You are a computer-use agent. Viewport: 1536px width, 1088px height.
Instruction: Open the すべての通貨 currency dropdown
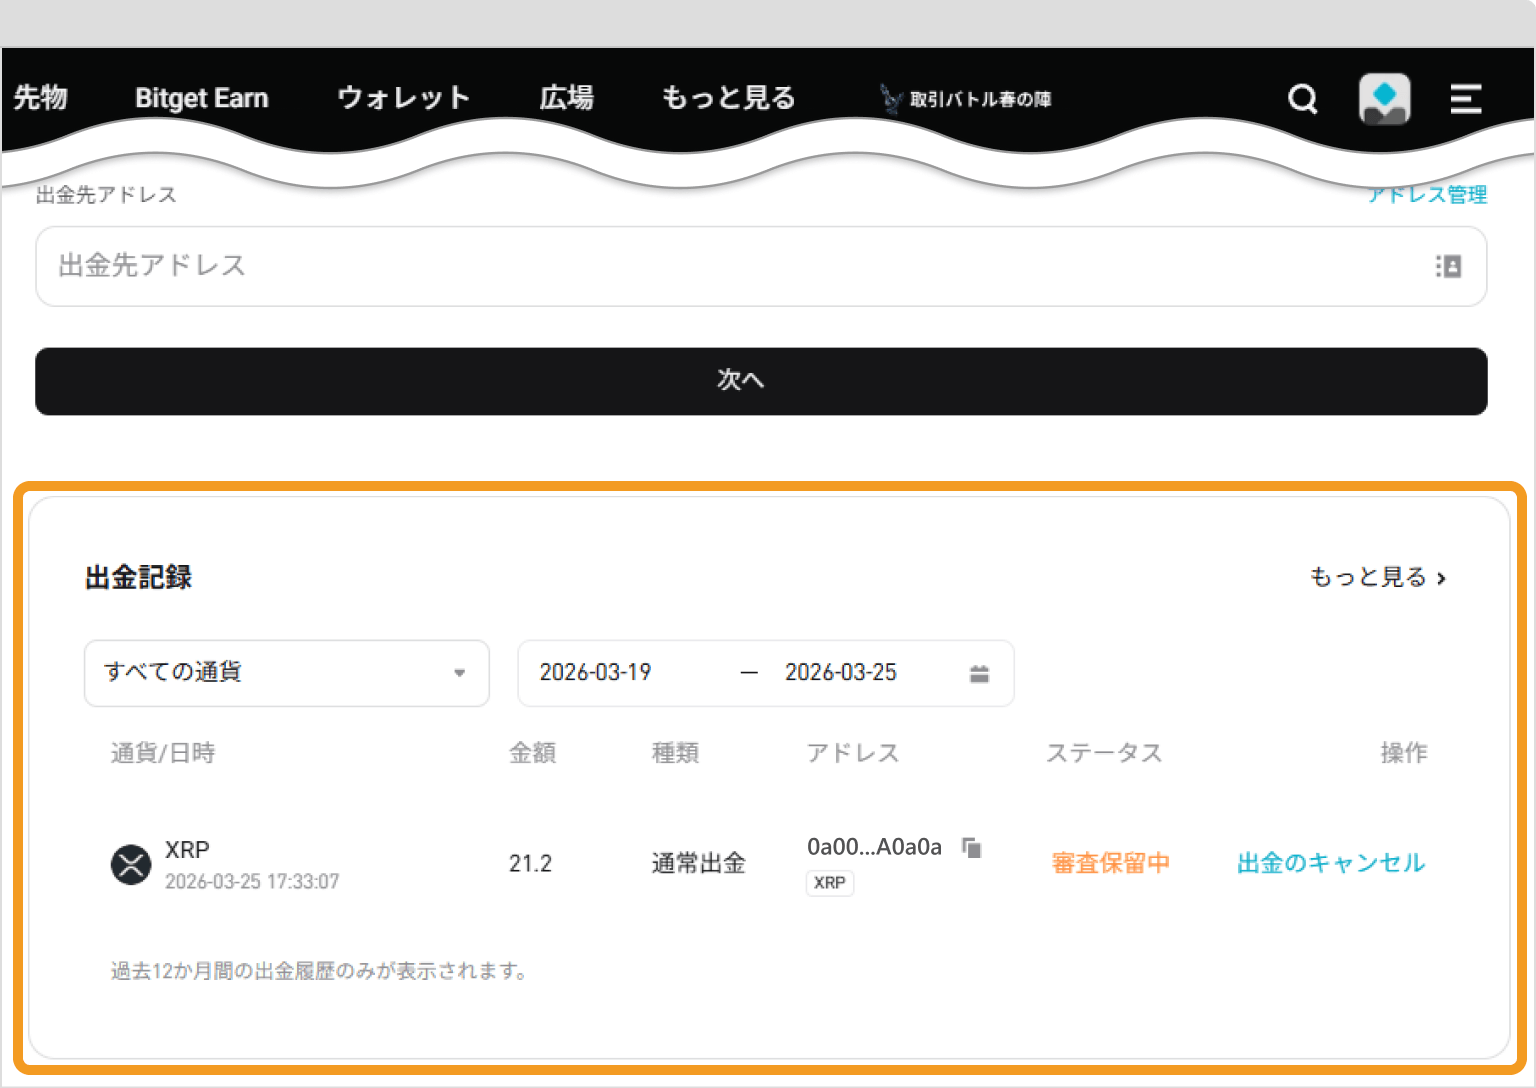(286, 673)
